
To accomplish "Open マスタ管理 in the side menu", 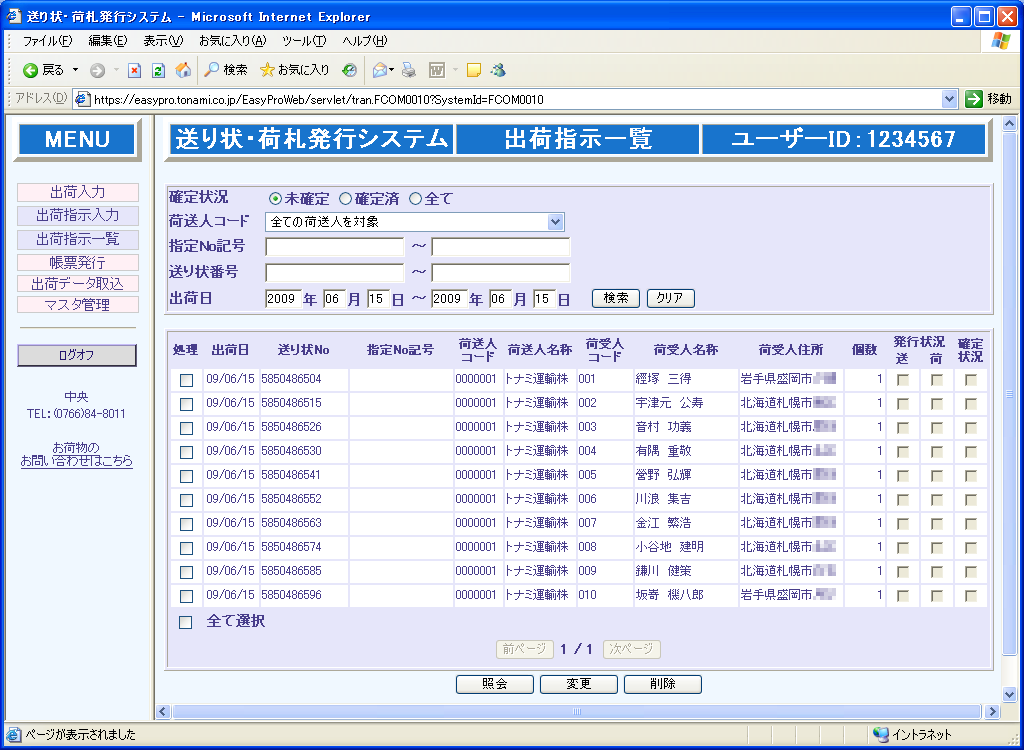I will 78,304.
